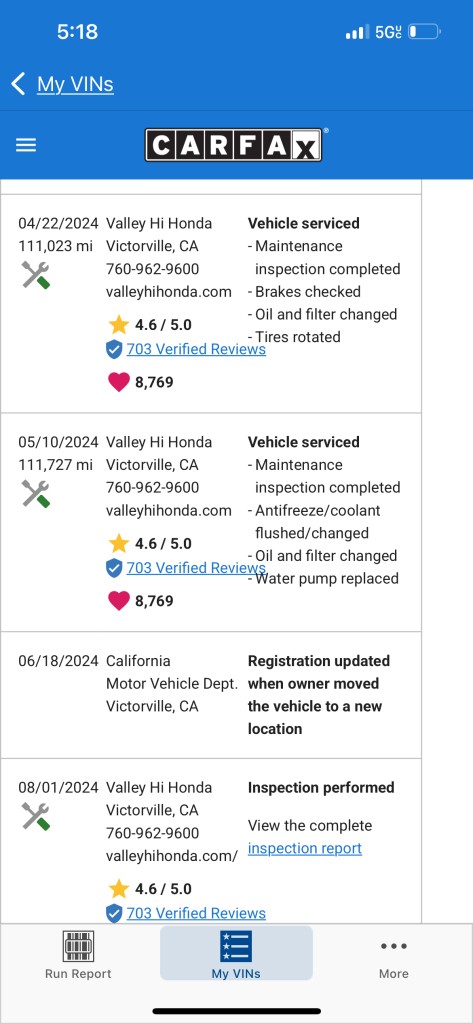Open the More tab
The width and height of the screenshot is (473, 1024).
coord(394,955)
